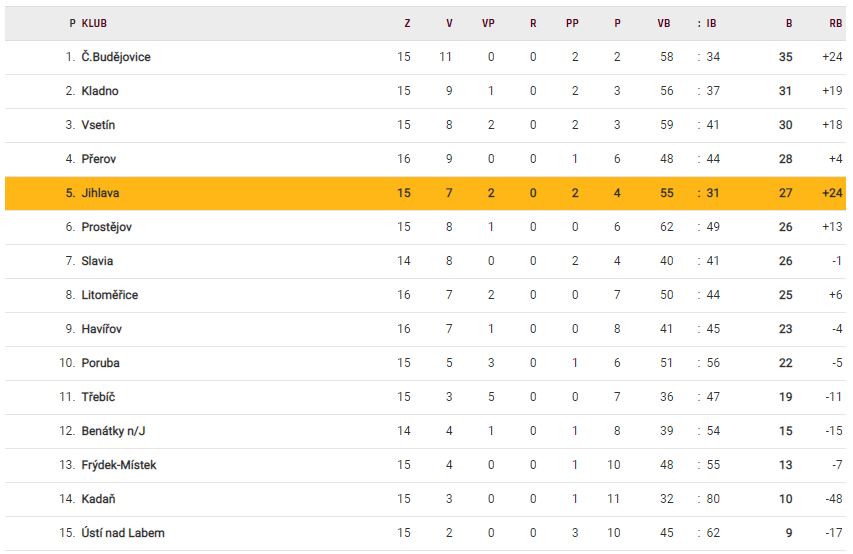Click the Č.Budějovice team name
The width and height of the screenshot is (853, 554).
pos(116,57)
